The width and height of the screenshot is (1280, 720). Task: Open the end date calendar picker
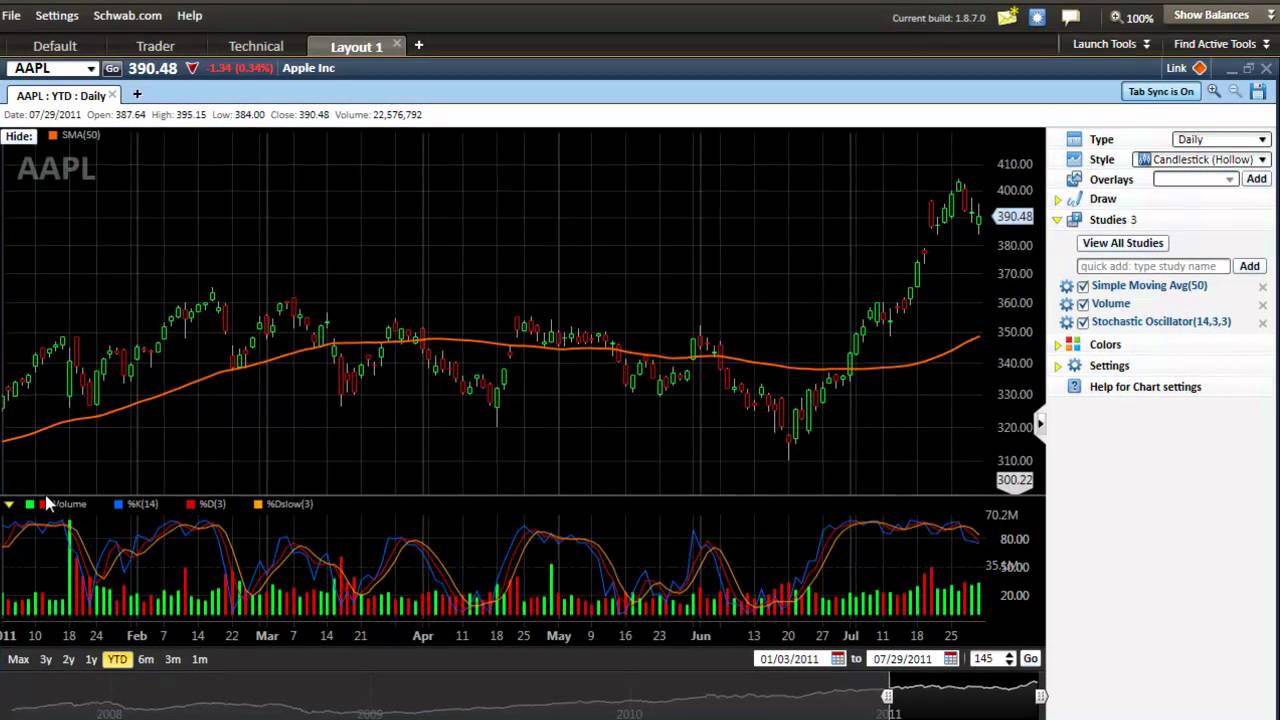tap(951, 658)
